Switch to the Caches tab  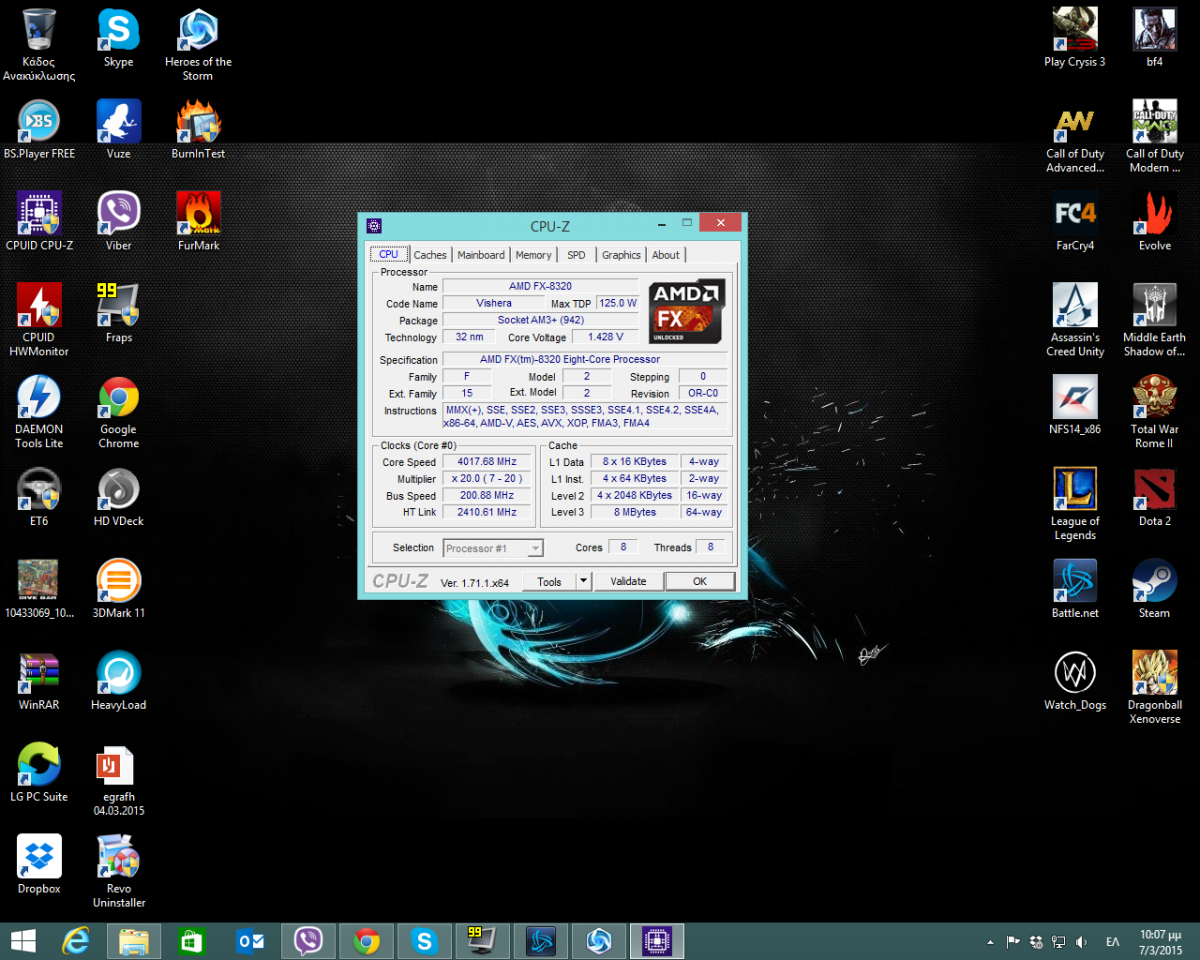point(430,255)
